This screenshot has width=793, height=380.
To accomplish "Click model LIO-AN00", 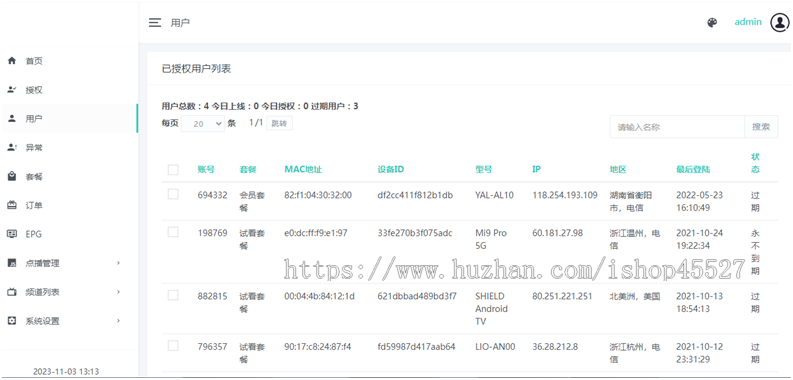I will pos(496,347).
